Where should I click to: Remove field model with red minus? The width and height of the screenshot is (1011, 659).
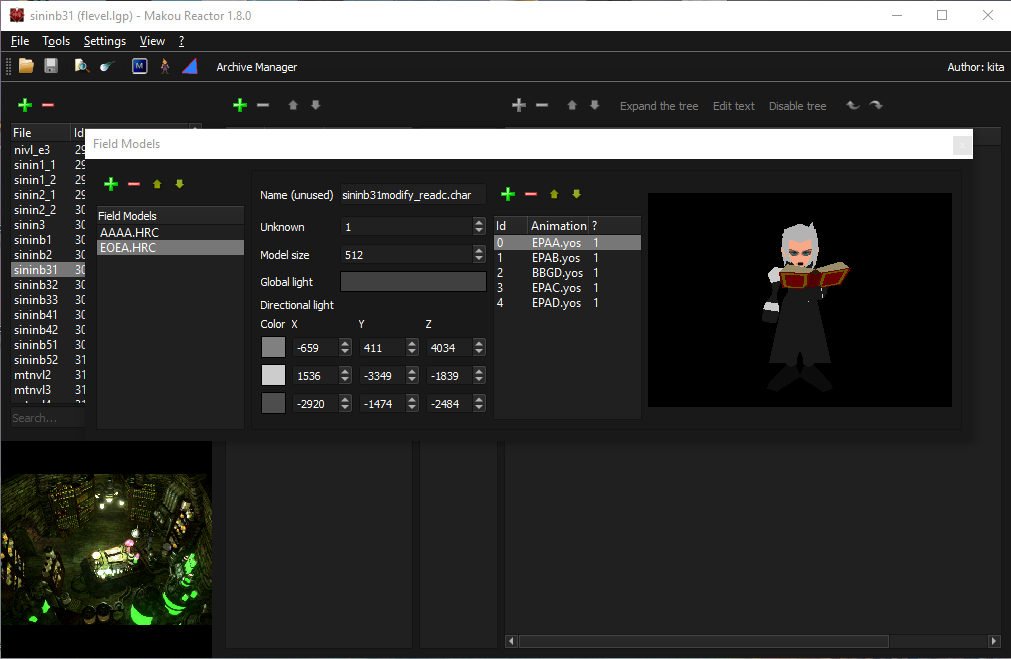pos(134,184)
